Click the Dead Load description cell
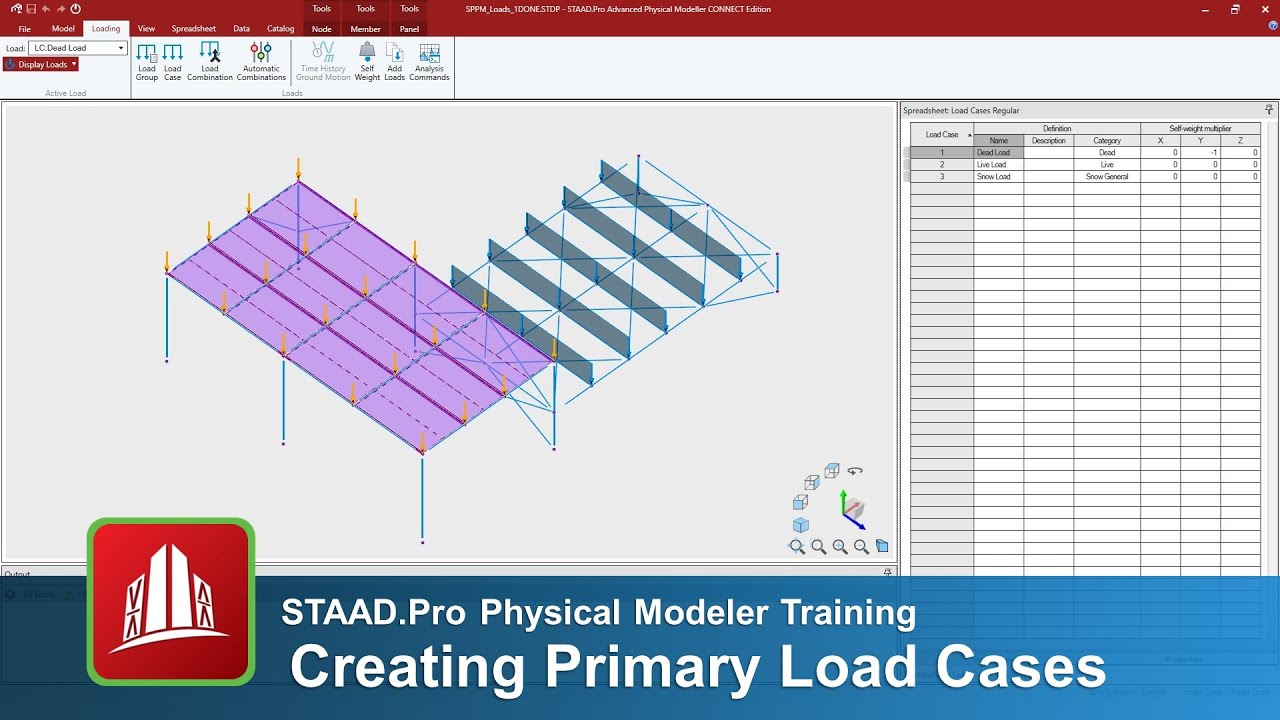 1049,153
